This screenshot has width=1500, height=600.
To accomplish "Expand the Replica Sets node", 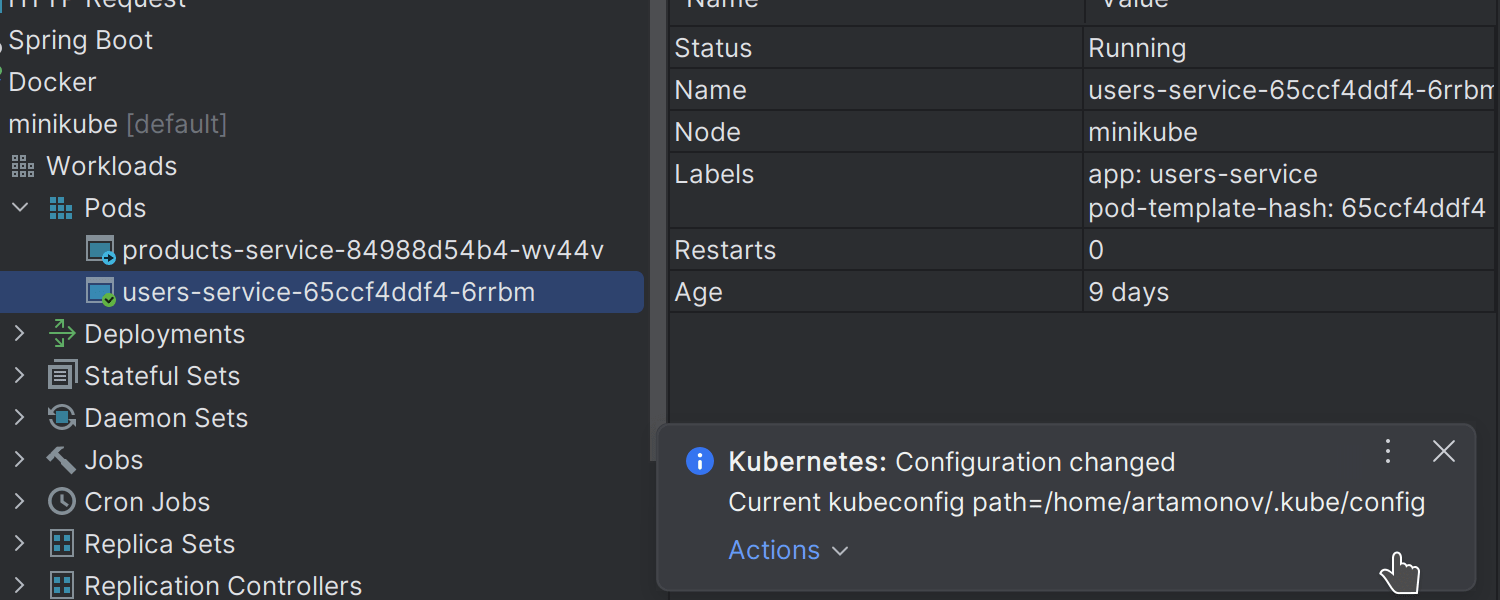I will [20, 544].
